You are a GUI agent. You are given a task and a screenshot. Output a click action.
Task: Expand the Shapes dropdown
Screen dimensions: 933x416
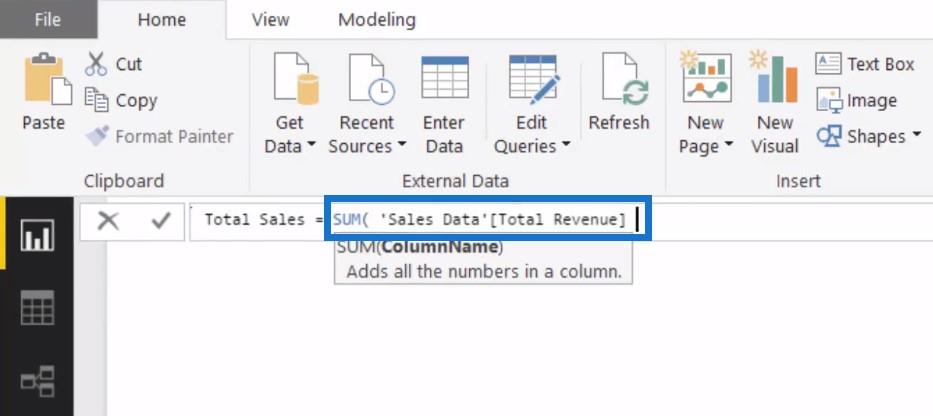[916, 134]
